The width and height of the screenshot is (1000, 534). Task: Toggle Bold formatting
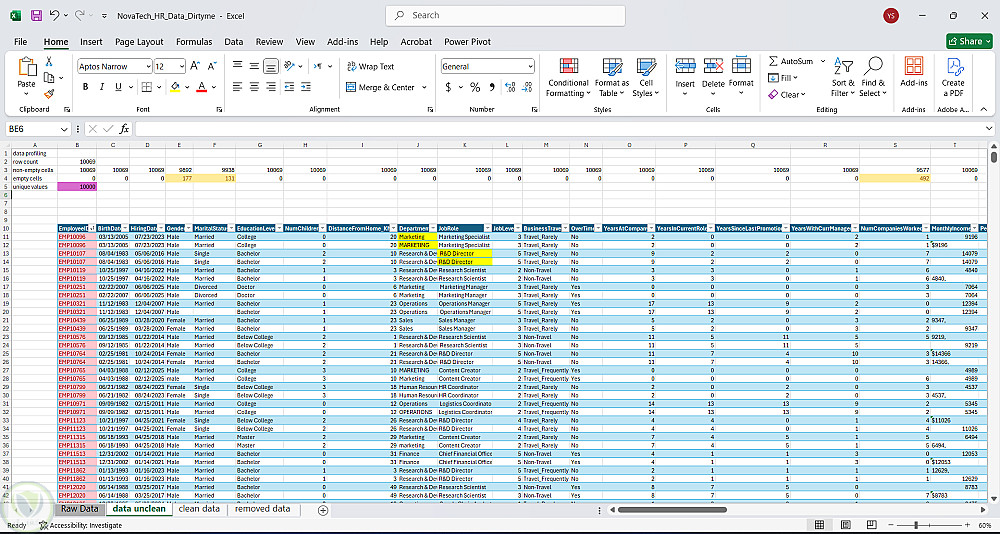click(87, 87)
